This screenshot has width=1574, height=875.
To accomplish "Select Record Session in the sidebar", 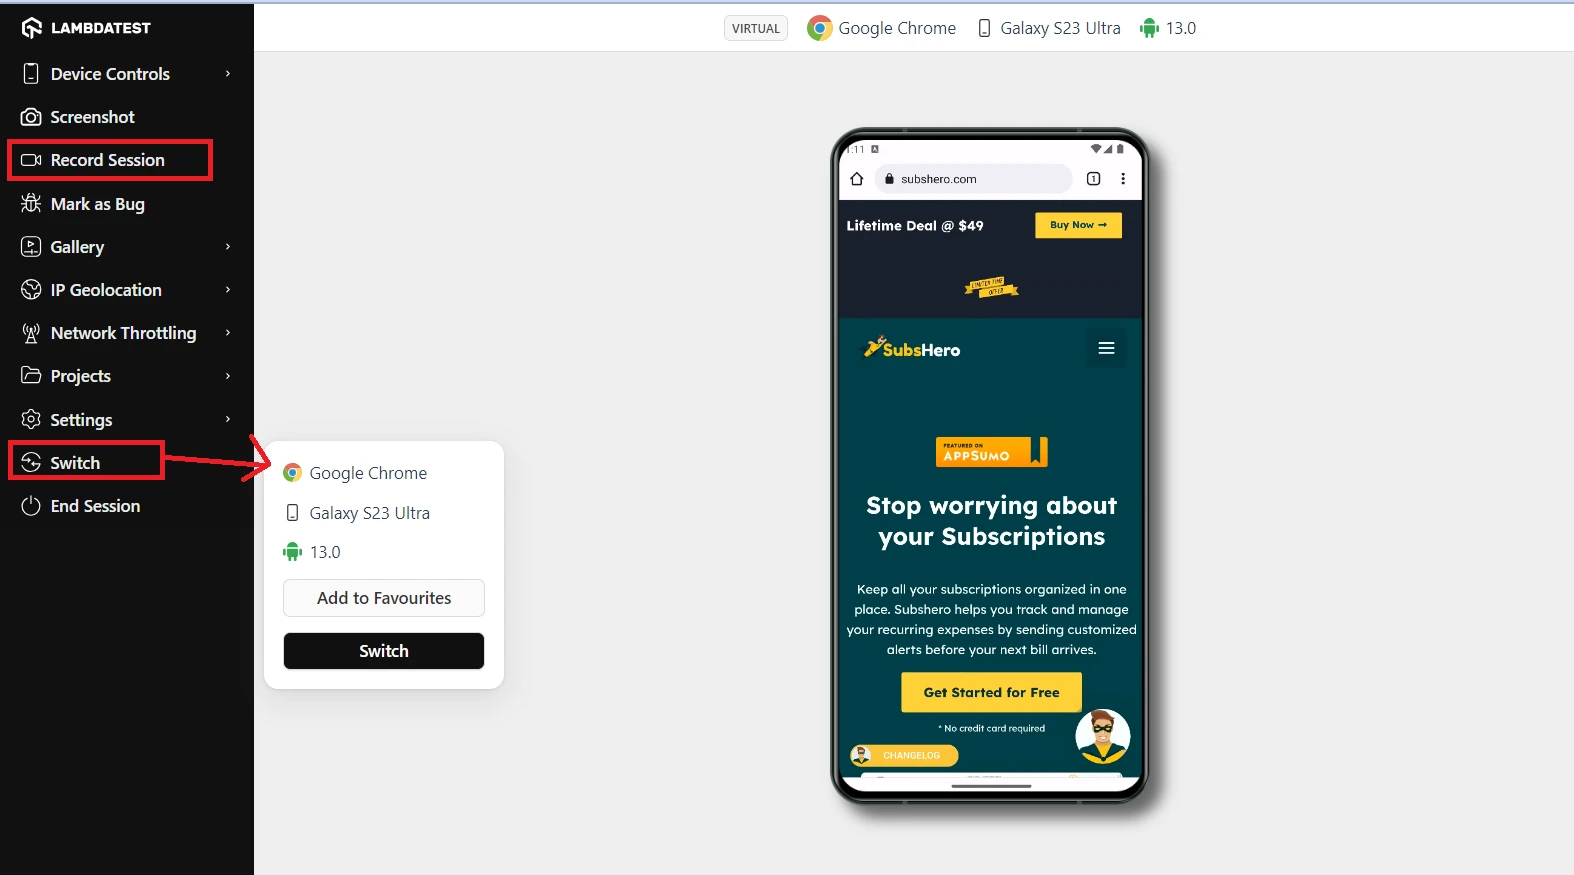I will [x=110, y=160].
